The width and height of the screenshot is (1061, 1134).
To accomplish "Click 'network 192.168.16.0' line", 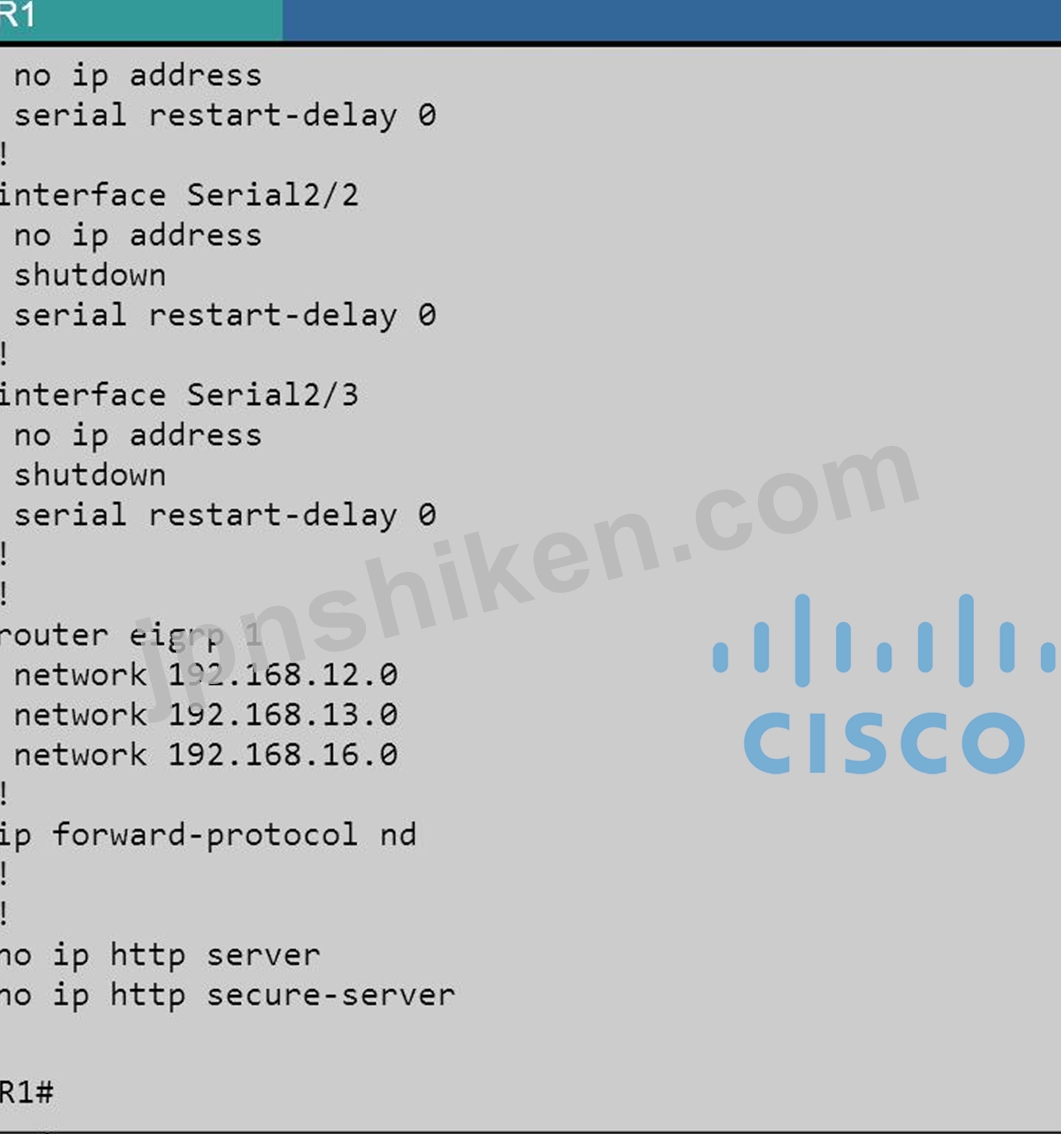I will click(x=205, y=755).
